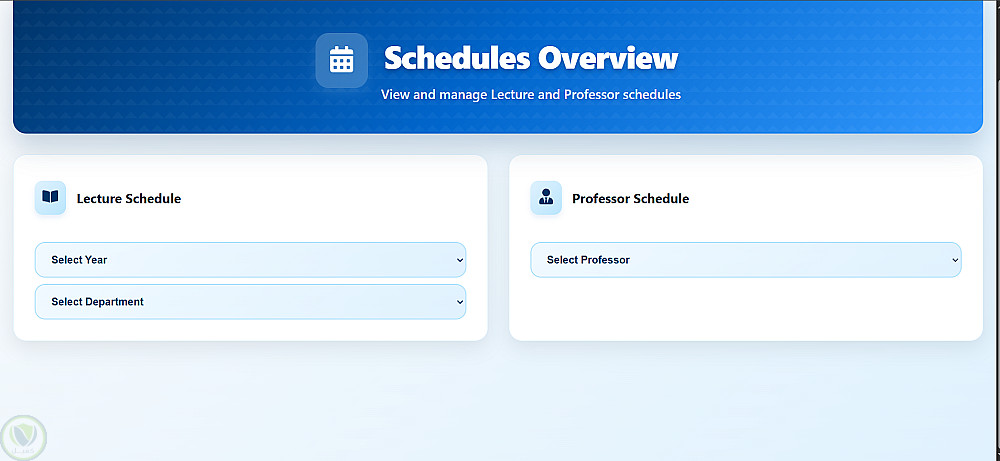Image resolution: width=1000 pixels, height=461 pixels.
Task: Click the person icon beside Professor Schedule
Action: tap(546, 197)
